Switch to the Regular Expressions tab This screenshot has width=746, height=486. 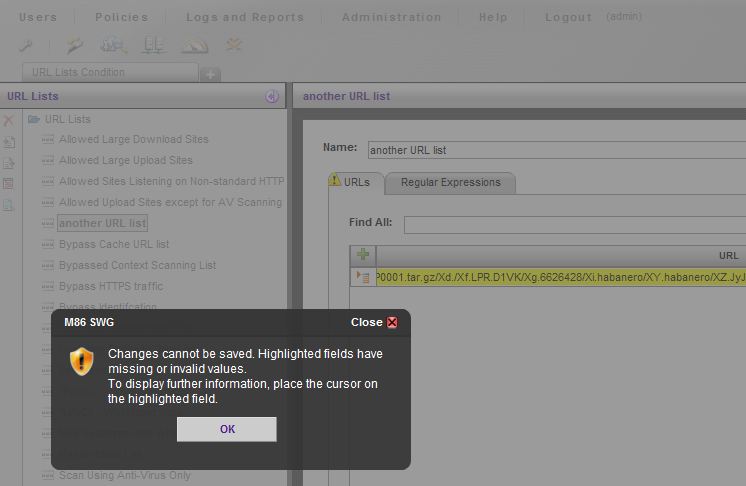click(x=450, y=182)
